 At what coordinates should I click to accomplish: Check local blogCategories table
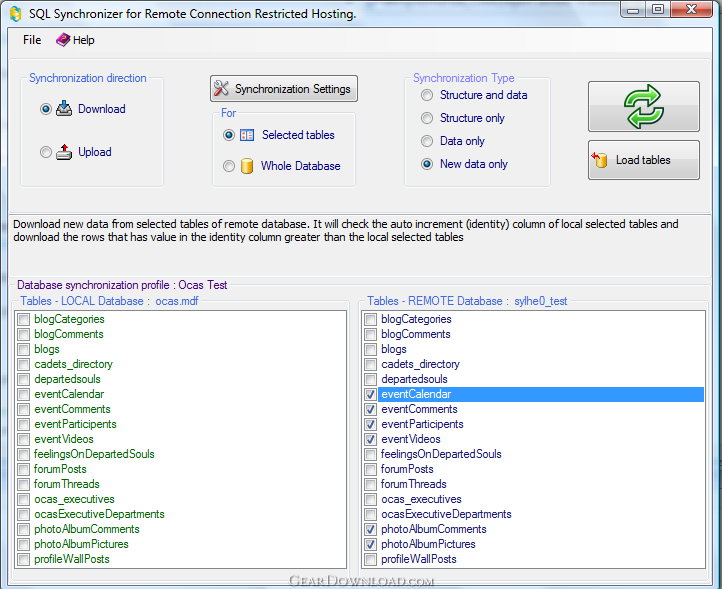[x=23, y=319]
